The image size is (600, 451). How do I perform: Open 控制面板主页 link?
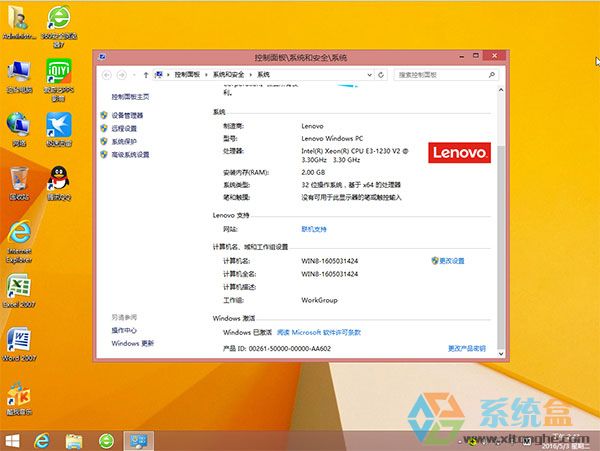click(130, 97)
